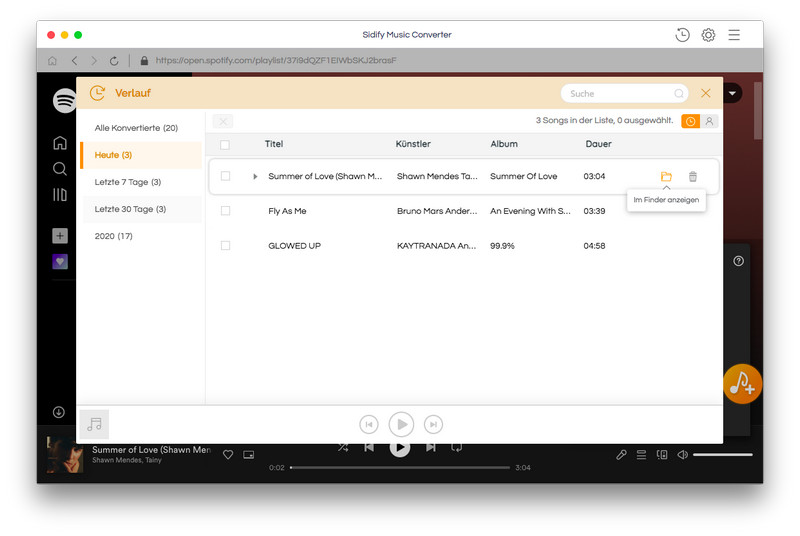Click the title GLOWED UP

[294, 246]
